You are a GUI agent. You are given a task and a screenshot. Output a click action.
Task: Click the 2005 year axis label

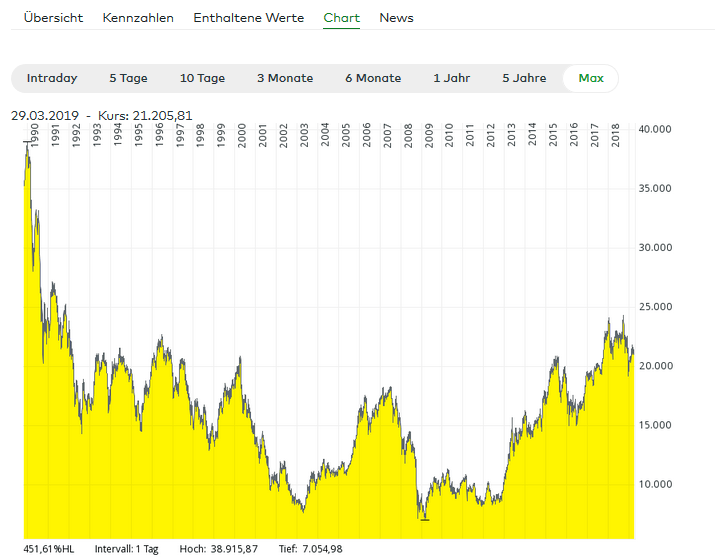[346, 135]
